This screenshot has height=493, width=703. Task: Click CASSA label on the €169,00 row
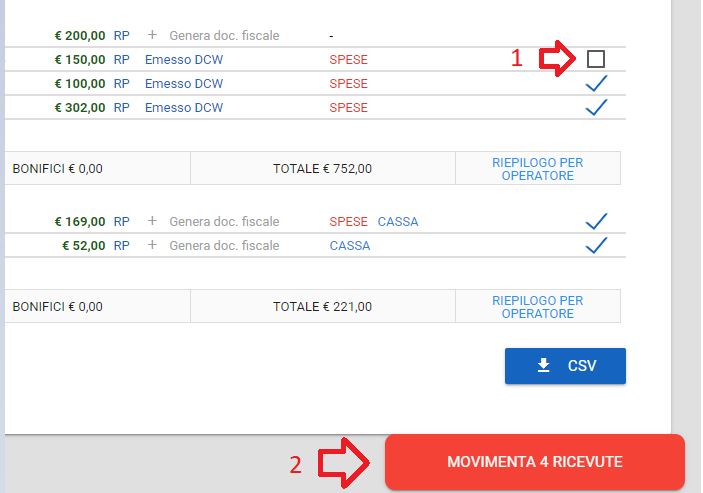(397, 221)
